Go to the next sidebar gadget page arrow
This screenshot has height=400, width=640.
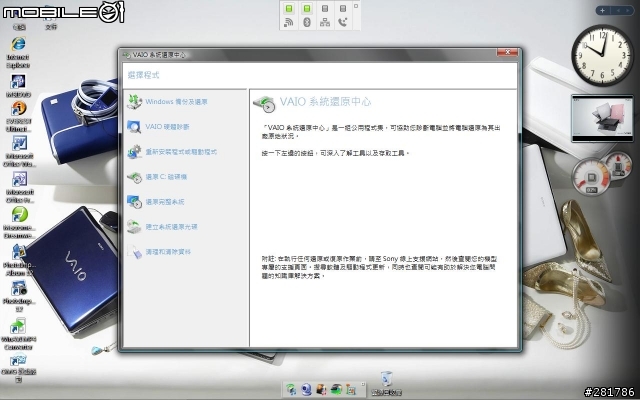tap(627, 11)
